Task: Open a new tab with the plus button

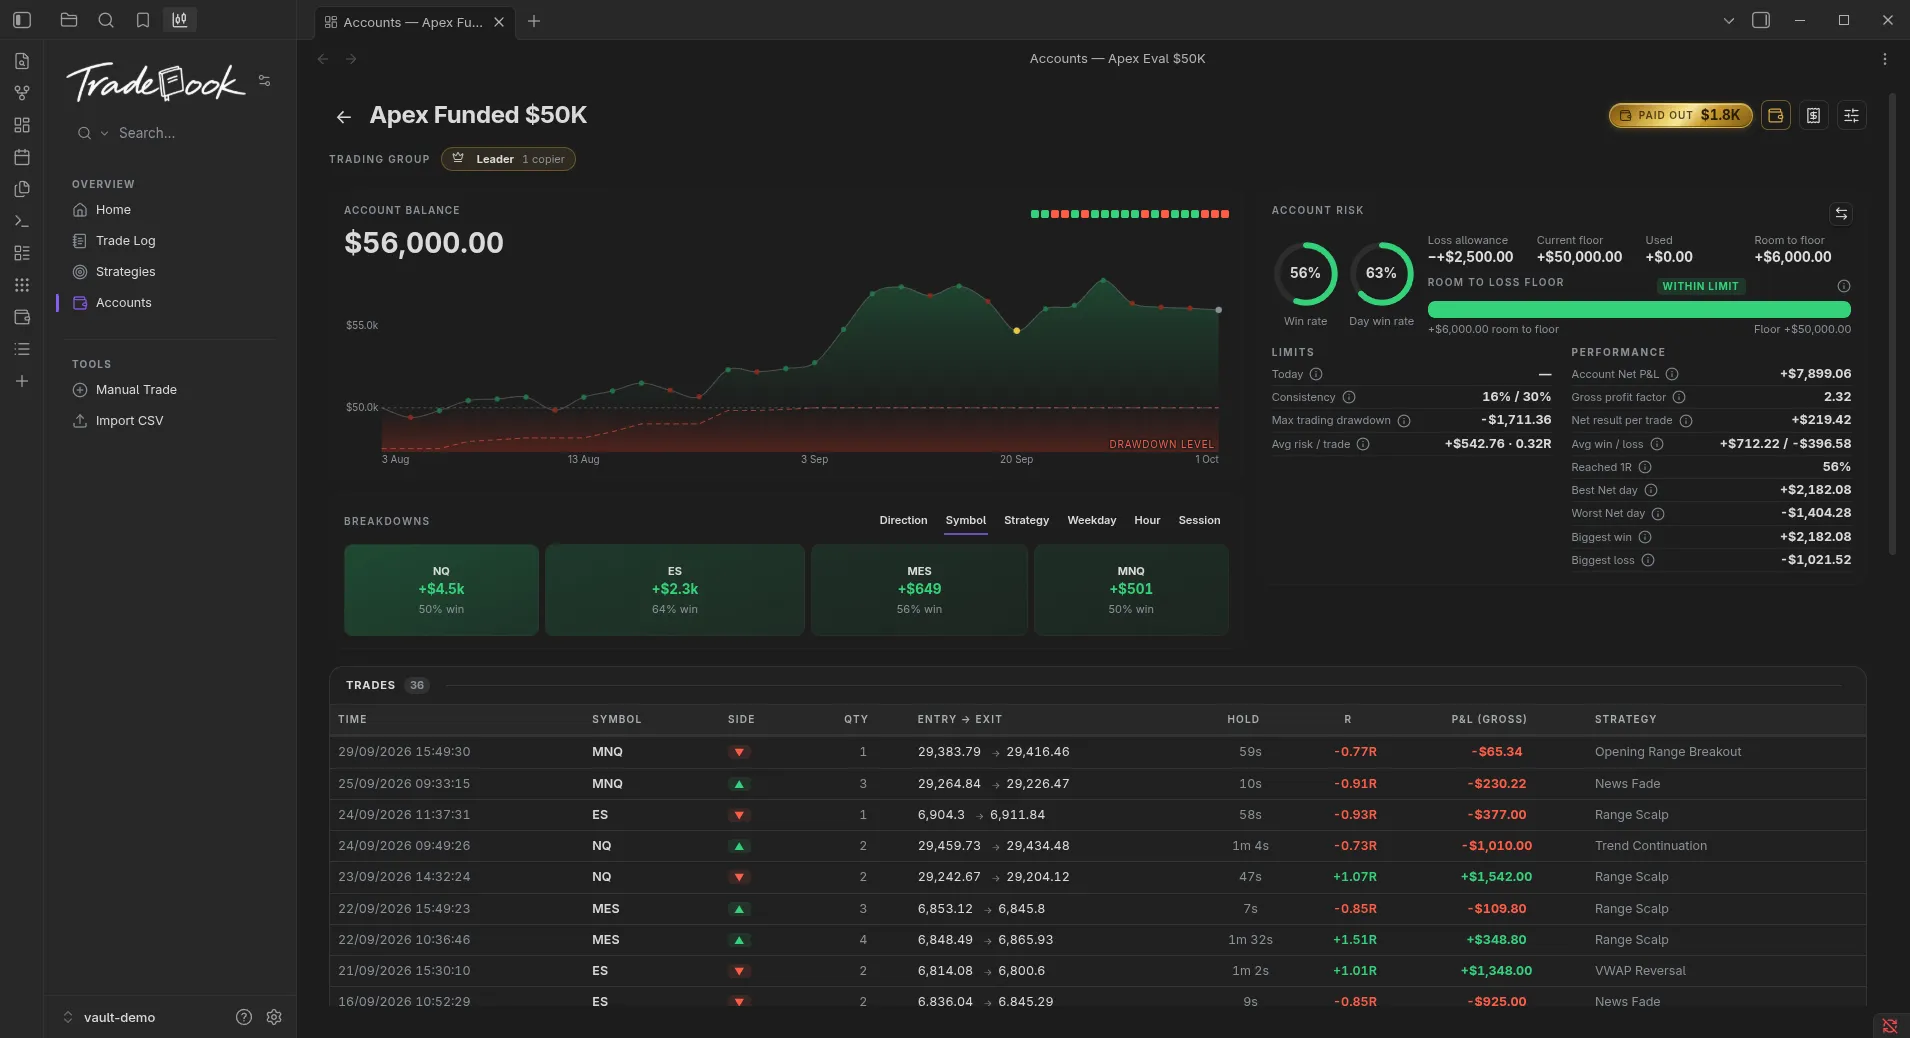Action: point(534,21)
